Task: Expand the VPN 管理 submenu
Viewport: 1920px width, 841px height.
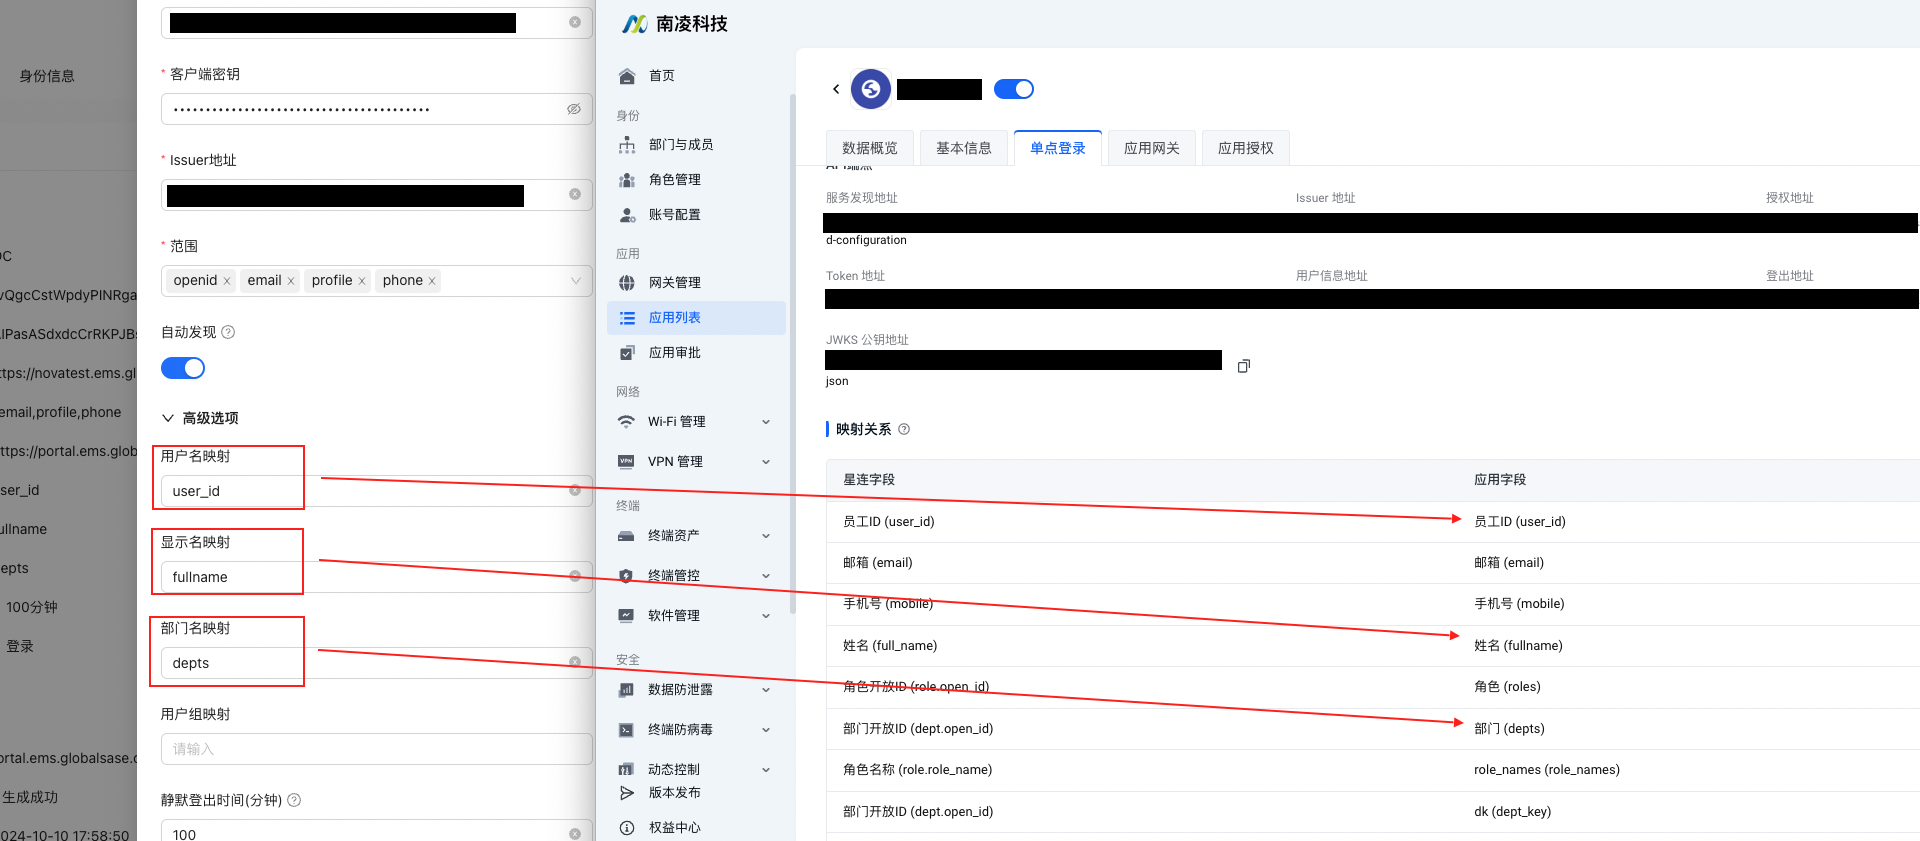Action: (x=766, y=462)
